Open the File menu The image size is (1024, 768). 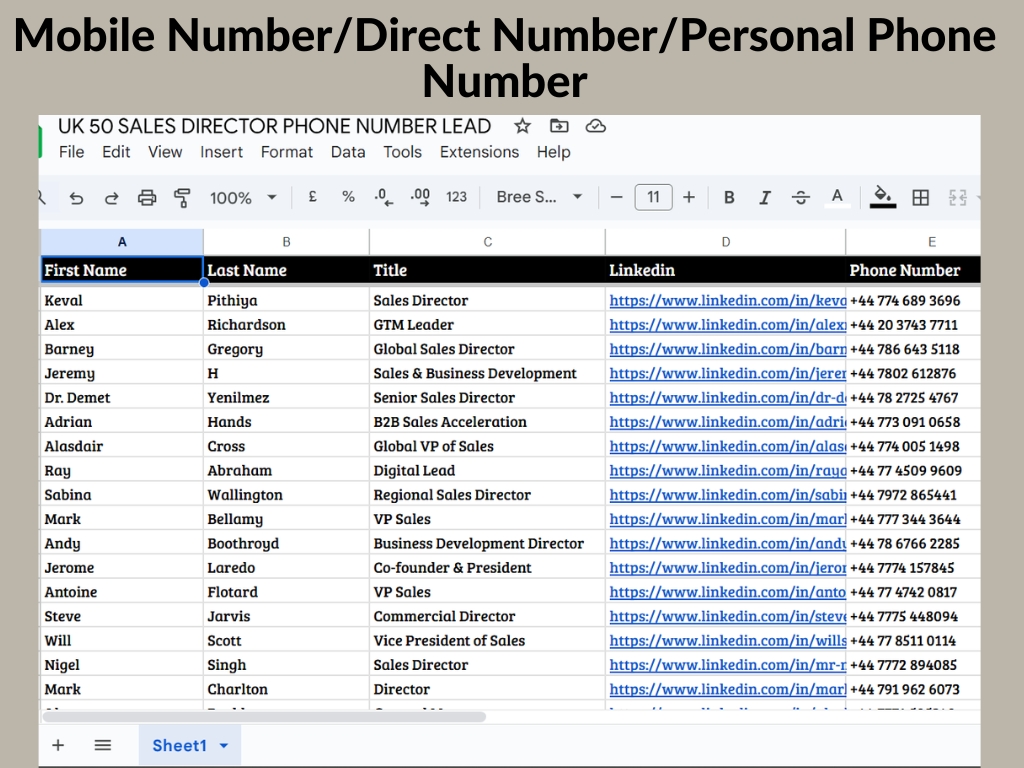pos(71,152)
